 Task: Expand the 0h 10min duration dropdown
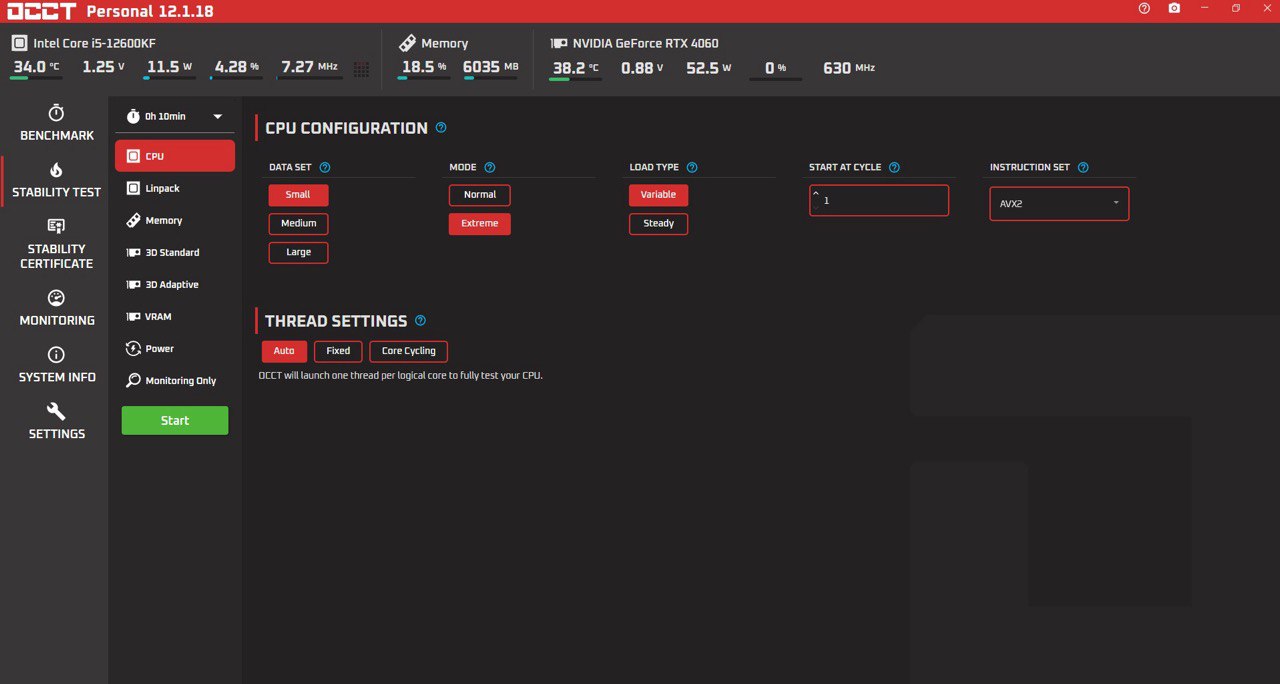coord(218,116)
